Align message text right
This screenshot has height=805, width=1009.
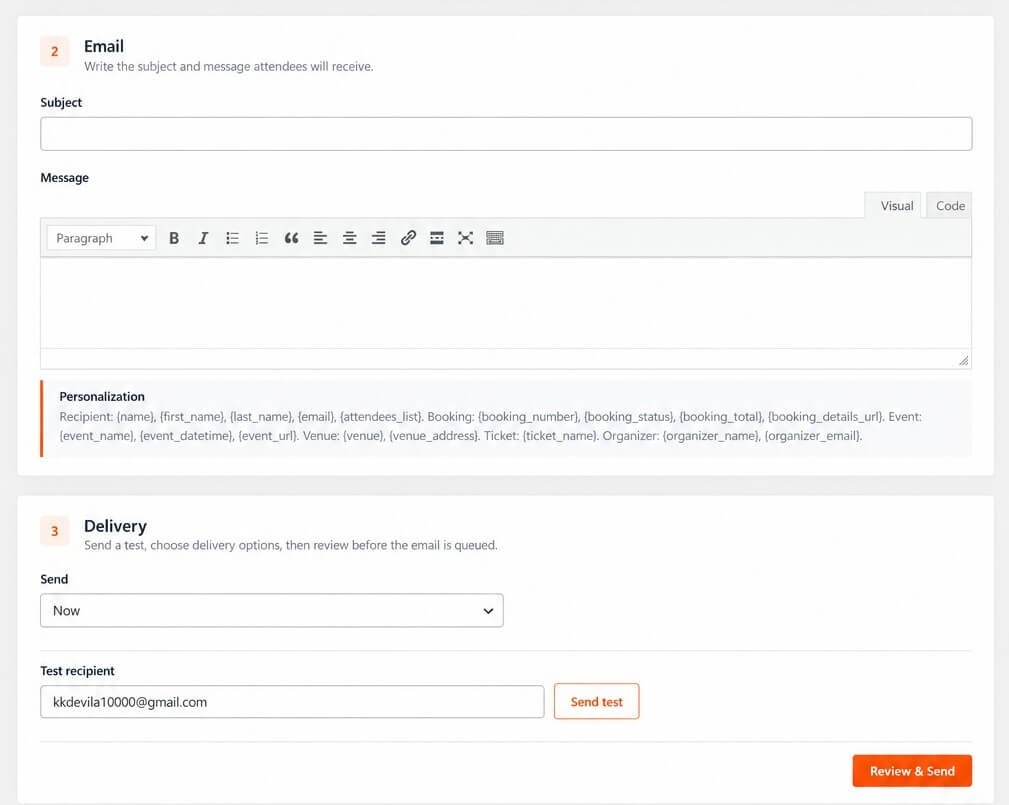coord(378,238)
